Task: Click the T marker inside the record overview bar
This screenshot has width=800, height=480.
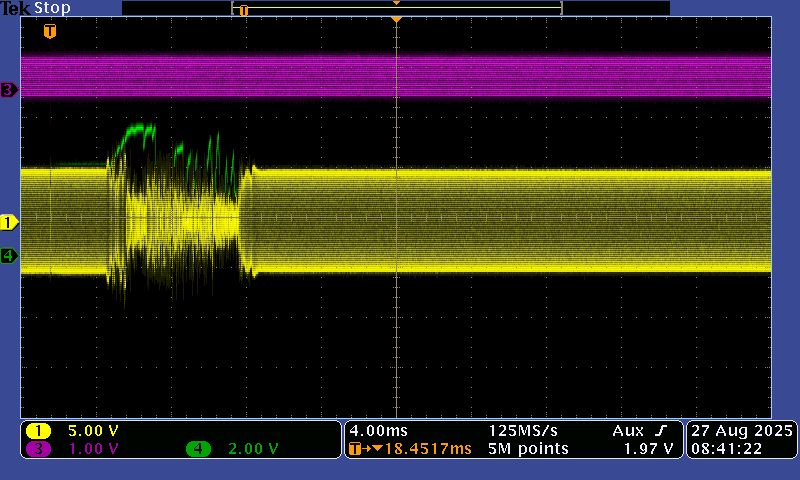Action: click(x=243, y=10)
